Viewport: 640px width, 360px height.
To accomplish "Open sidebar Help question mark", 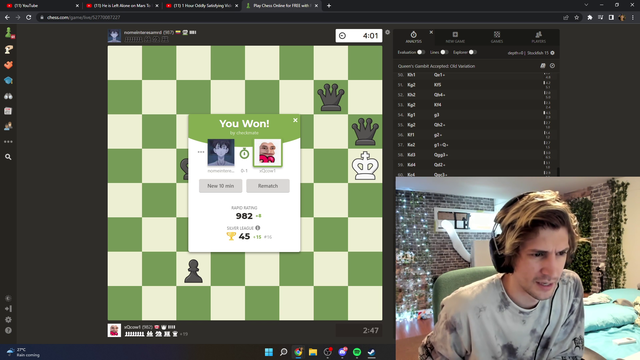I will pyautogui.click(x=8, y=330).
